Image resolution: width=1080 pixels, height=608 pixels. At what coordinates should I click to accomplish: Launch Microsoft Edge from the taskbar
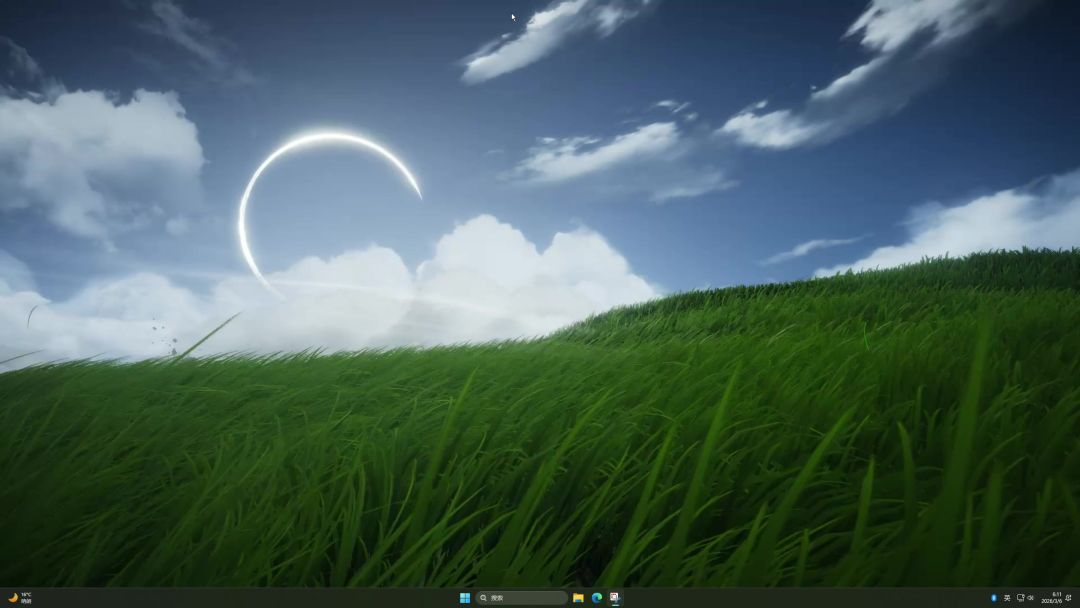(x=596, y=598)
